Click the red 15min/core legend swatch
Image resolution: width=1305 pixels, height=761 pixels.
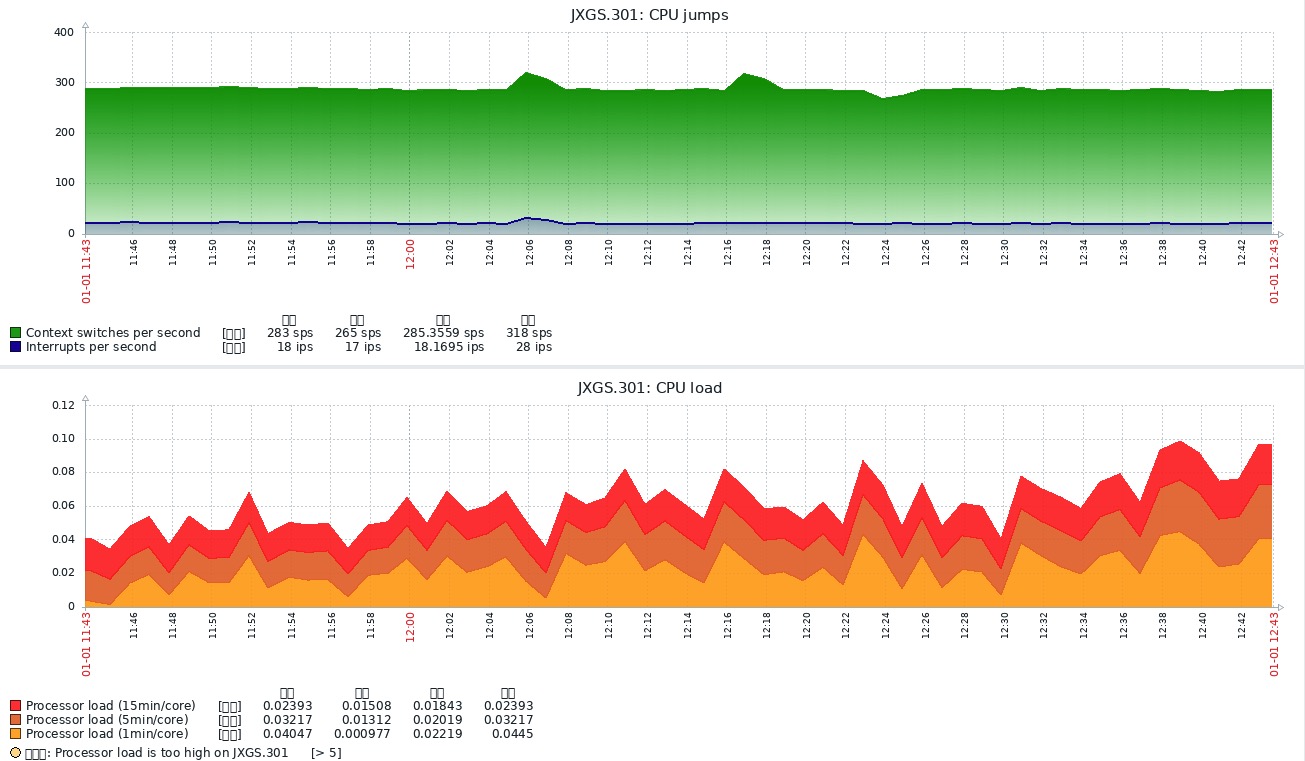point(15,706)
